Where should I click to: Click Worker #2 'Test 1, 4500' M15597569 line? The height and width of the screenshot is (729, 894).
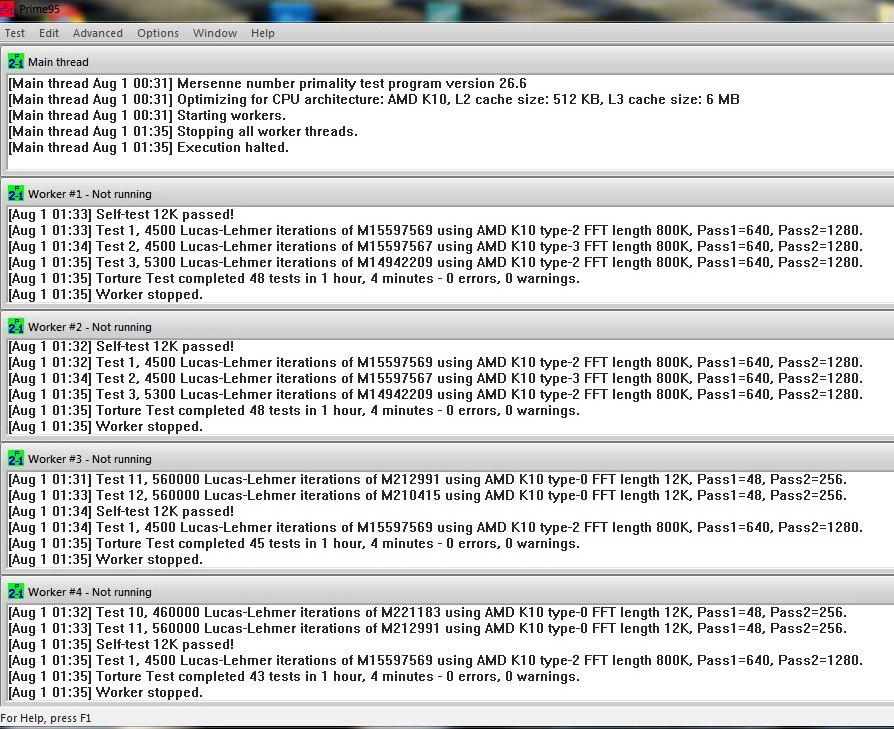point(436,363)
